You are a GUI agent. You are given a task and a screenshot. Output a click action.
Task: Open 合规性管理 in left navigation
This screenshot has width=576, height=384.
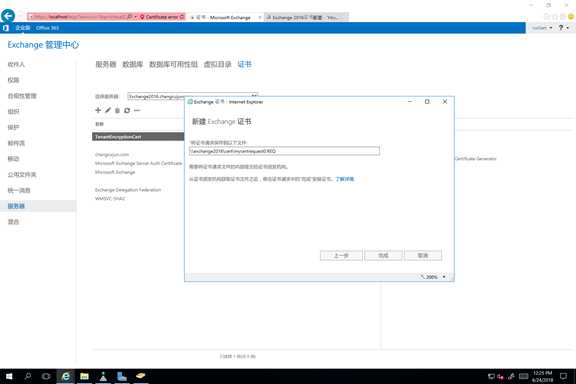[x=22, y=96]
